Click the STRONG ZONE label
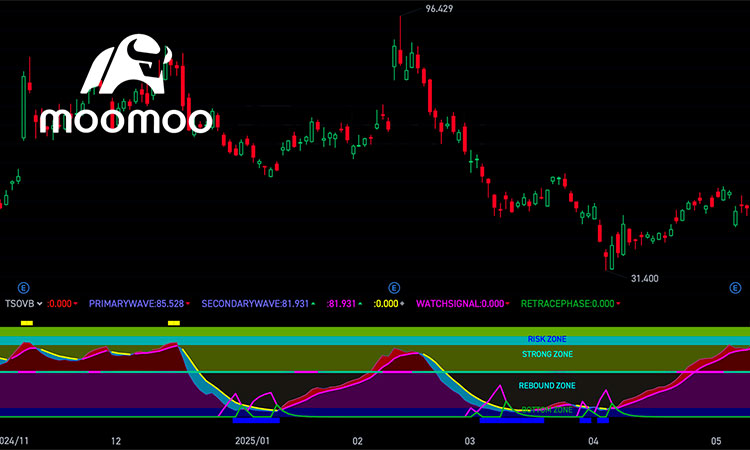 pyautogui.click(x=547, y=354)
